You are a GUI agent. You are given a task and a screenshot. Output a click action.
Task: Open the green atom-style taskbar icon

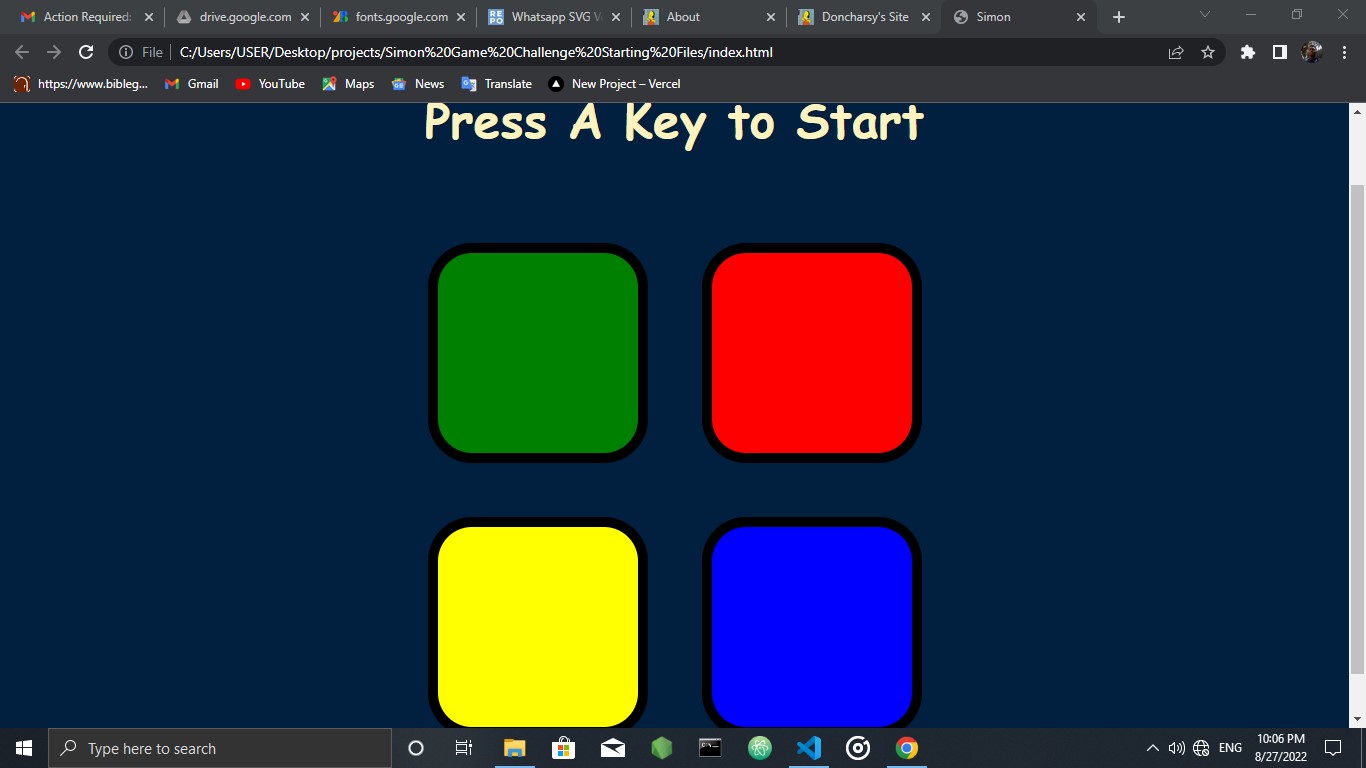point(760,748)
